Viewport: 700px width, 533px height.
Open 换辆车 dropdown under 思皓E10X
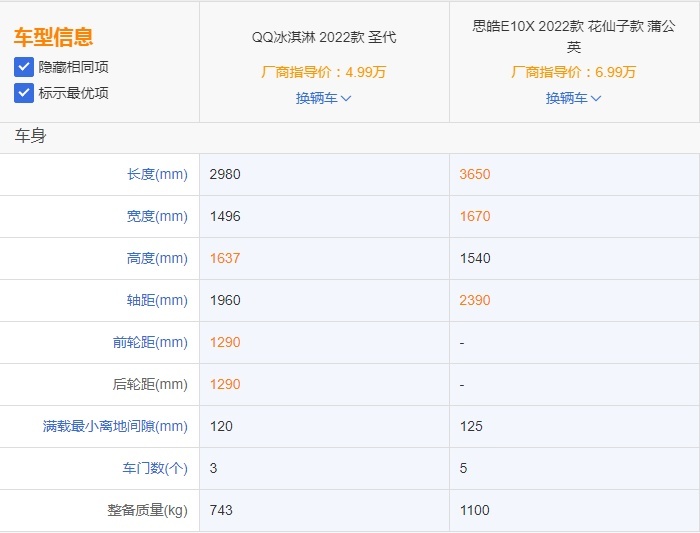coord(574,98)
